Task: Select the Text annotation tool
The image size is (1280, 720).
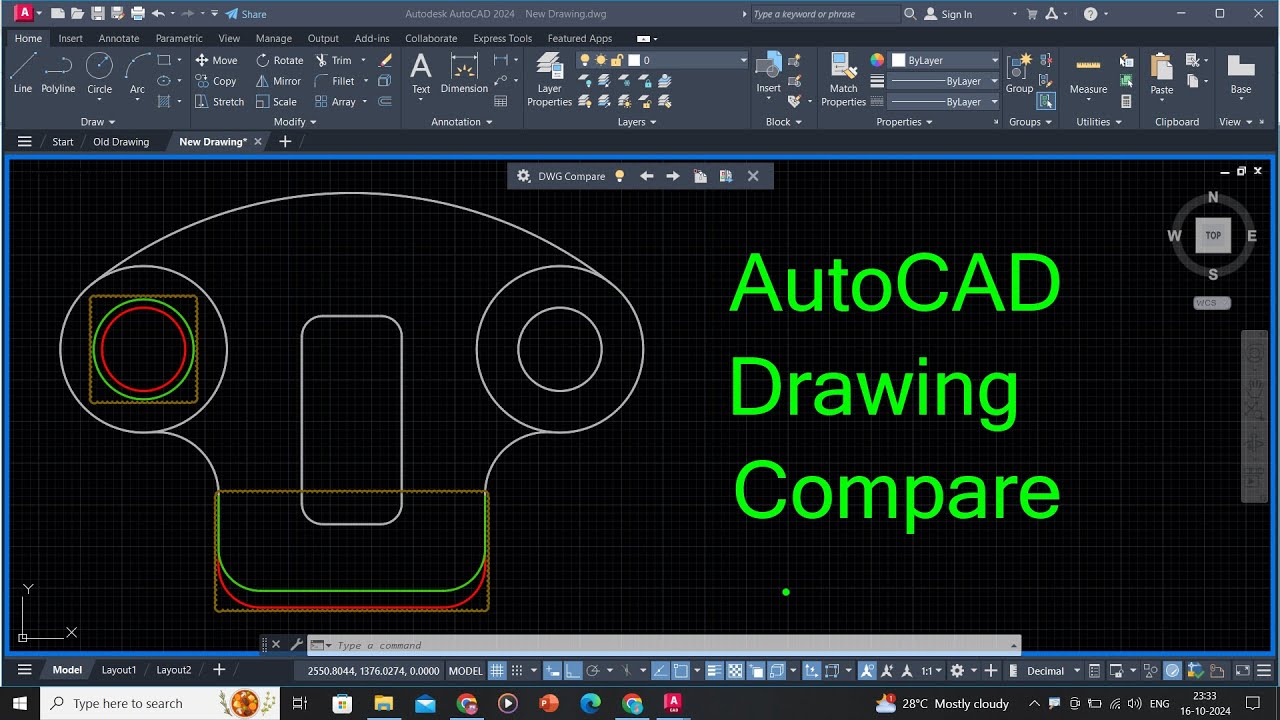Action: pos(421,73)
